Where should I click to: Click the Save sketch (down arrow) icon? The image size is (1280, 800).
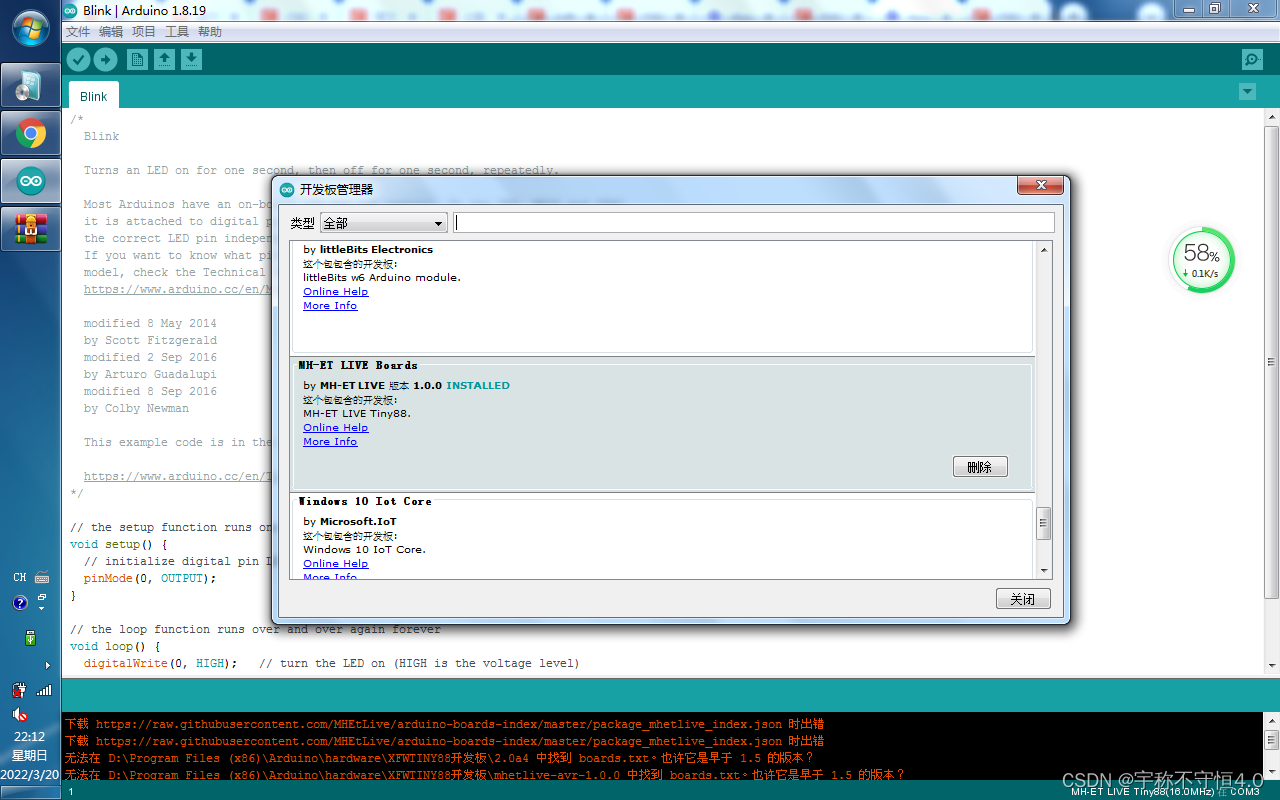point(191,60)
